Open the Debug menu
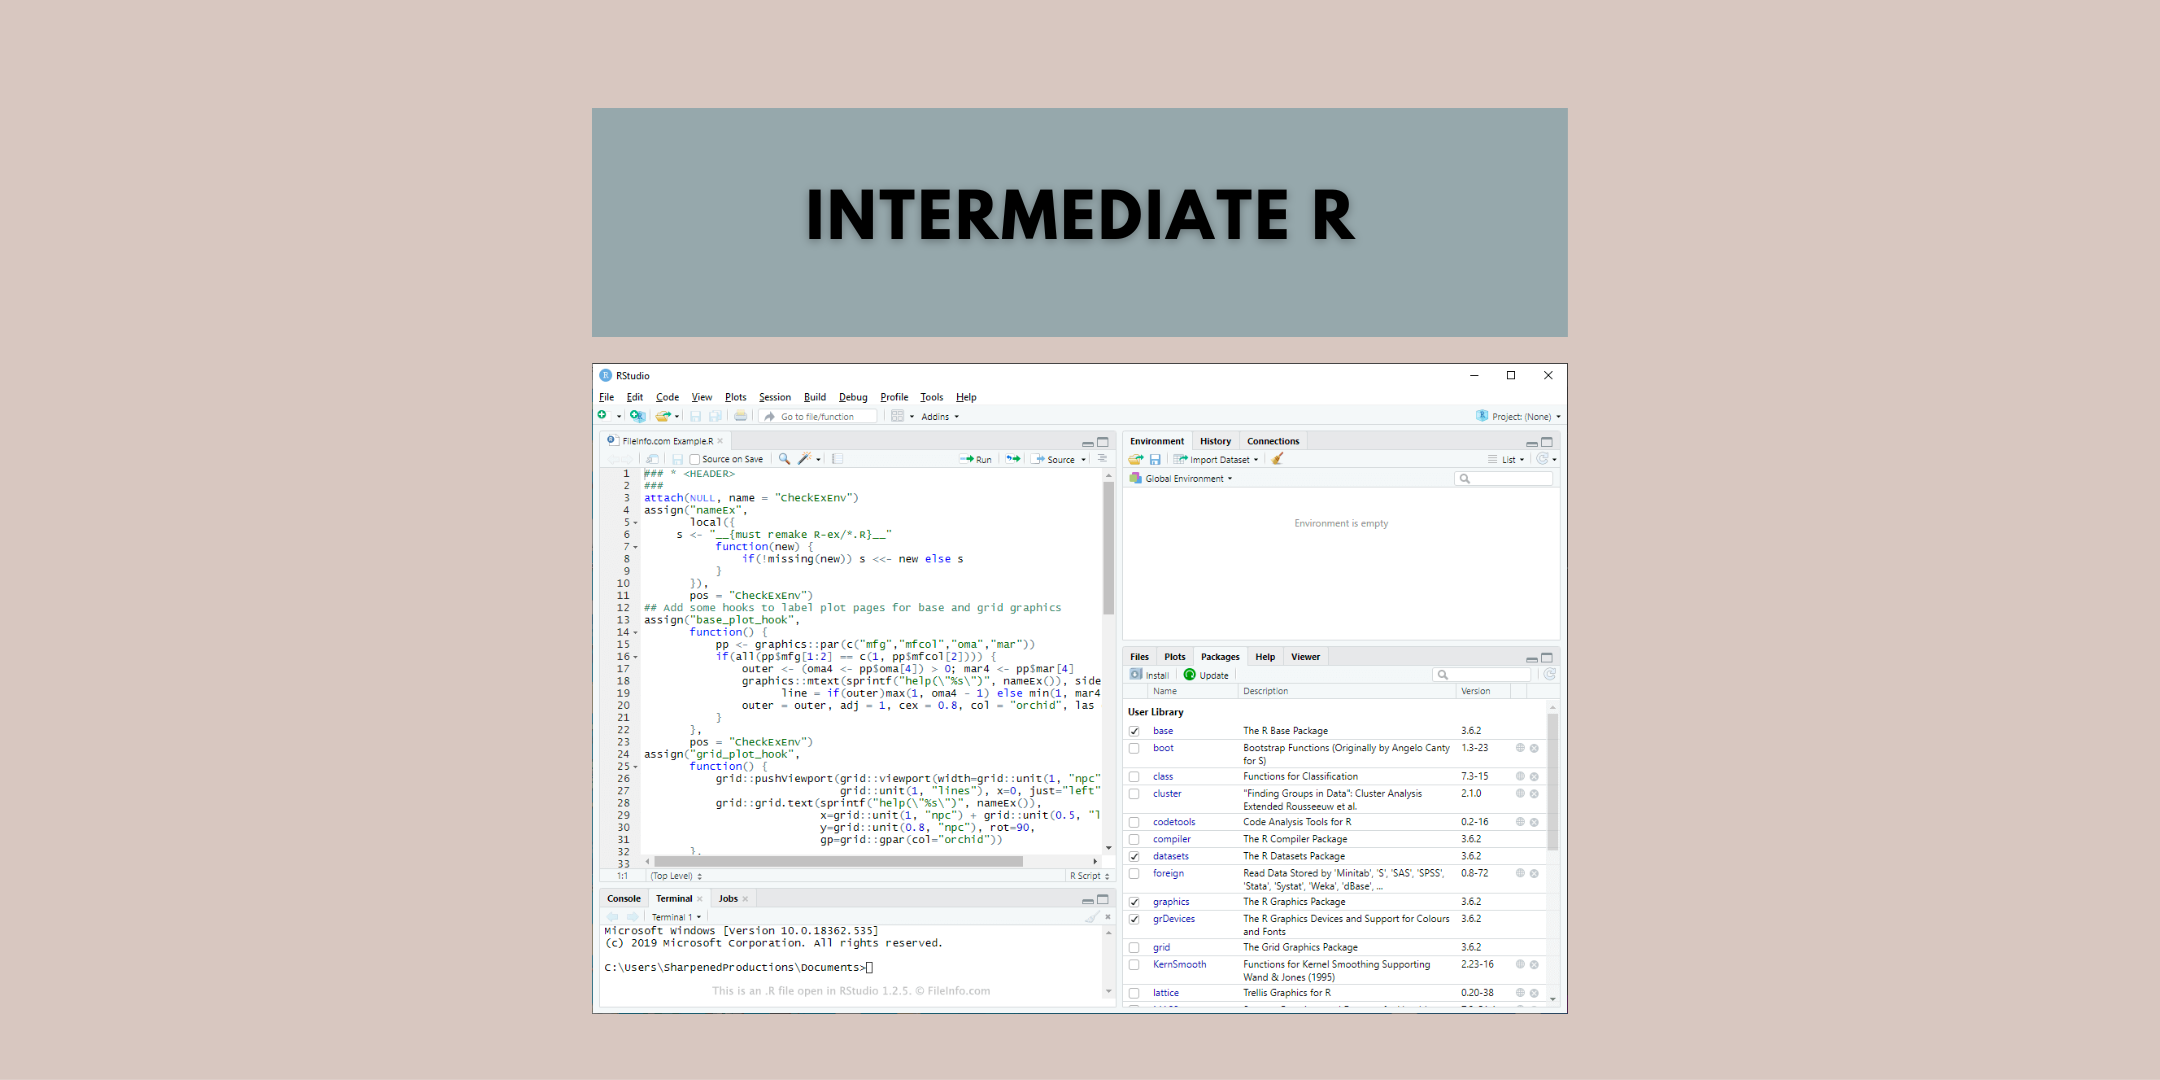The height and width of the screenshot is (1080, 2160). click(853, 397)
